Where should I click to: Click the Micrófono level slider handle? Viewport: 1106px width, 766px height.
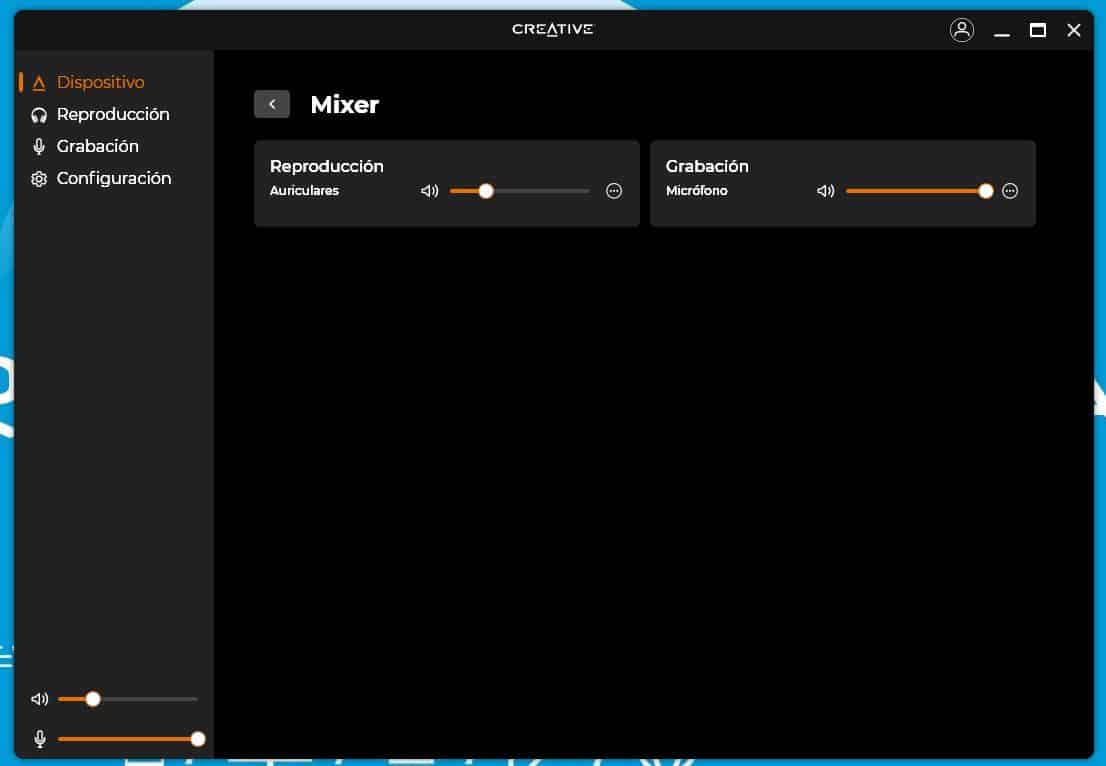986,191
